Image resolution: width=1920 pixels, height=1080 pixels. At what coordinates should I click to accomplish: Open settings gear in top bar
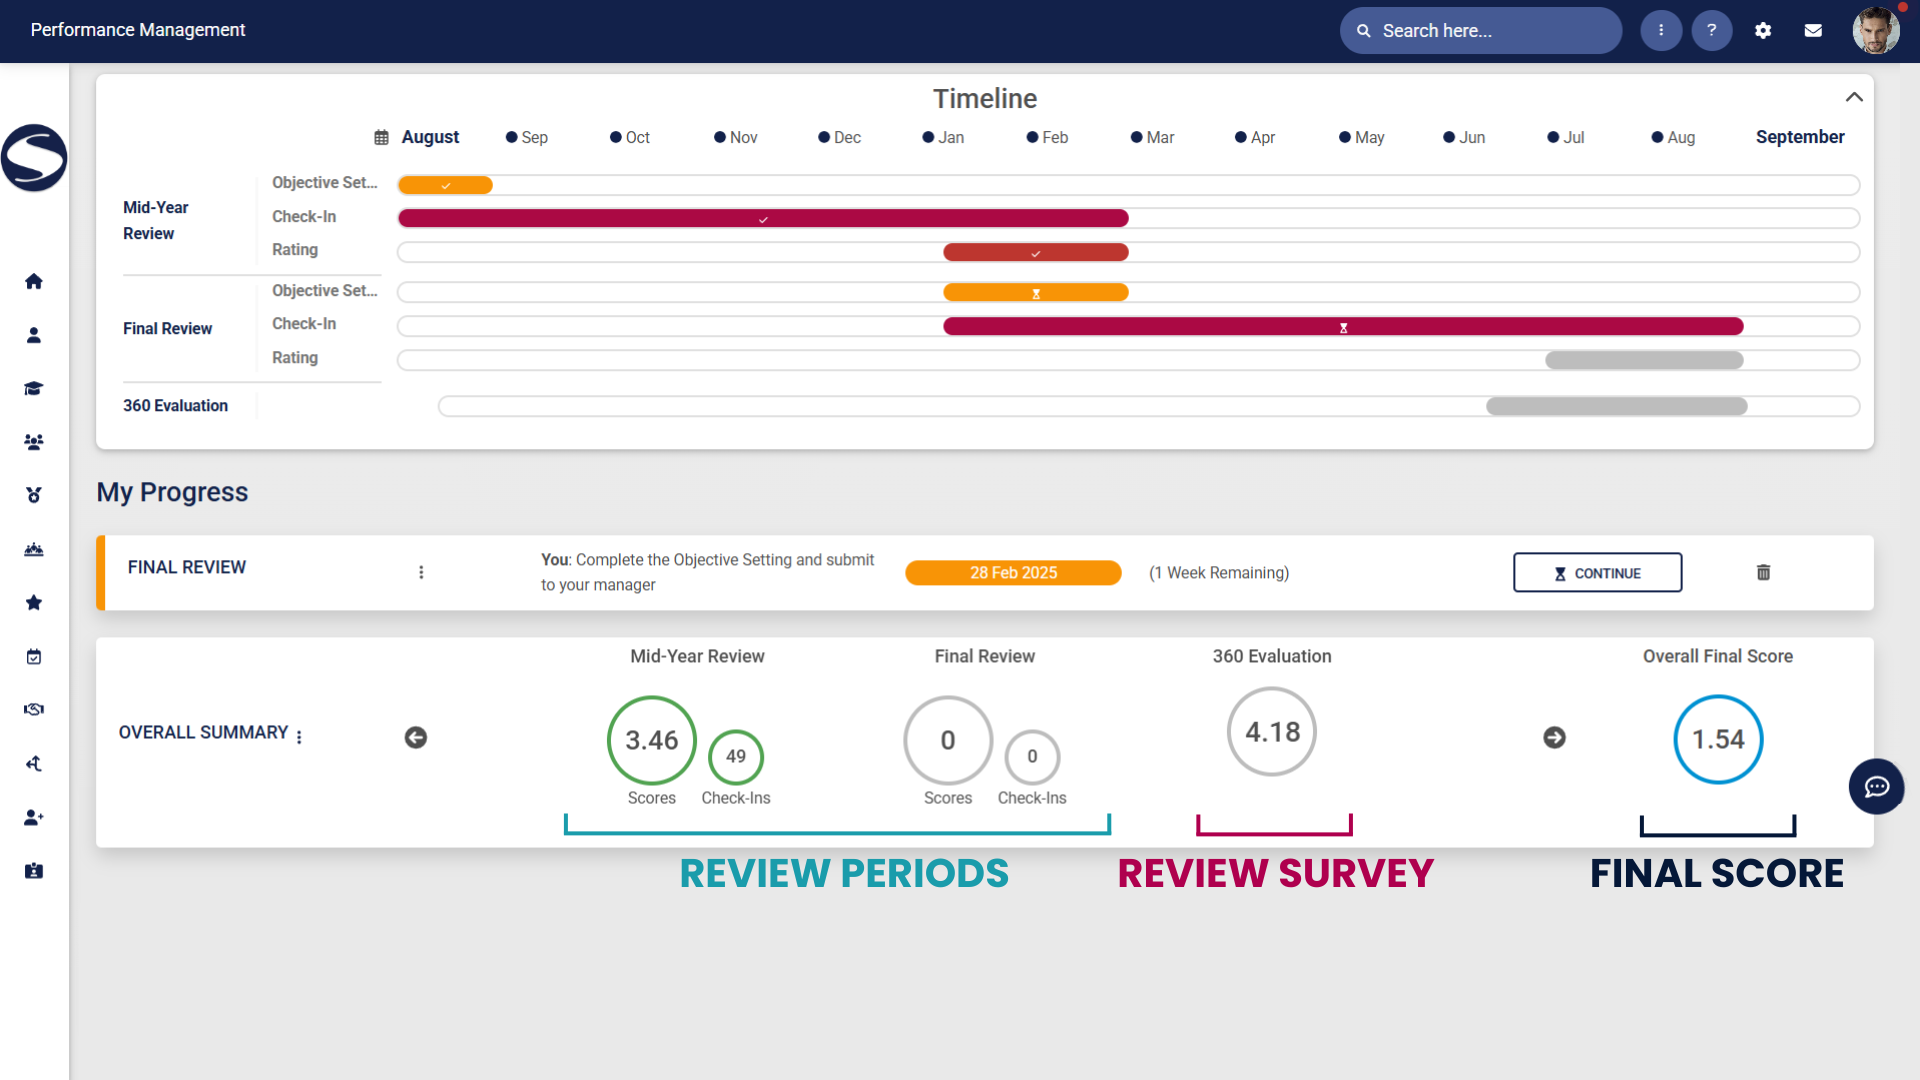pos(1763,31)
